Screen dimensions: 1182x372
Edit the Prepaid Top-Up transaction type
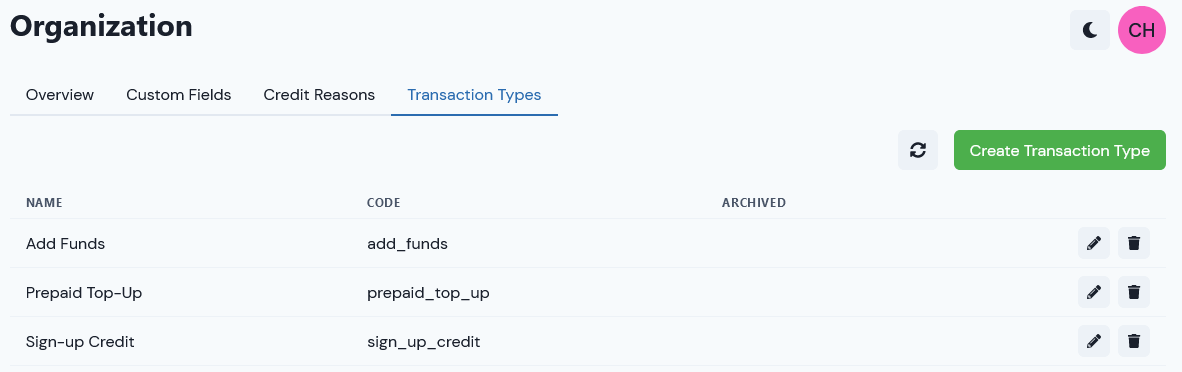(1094, 292)
